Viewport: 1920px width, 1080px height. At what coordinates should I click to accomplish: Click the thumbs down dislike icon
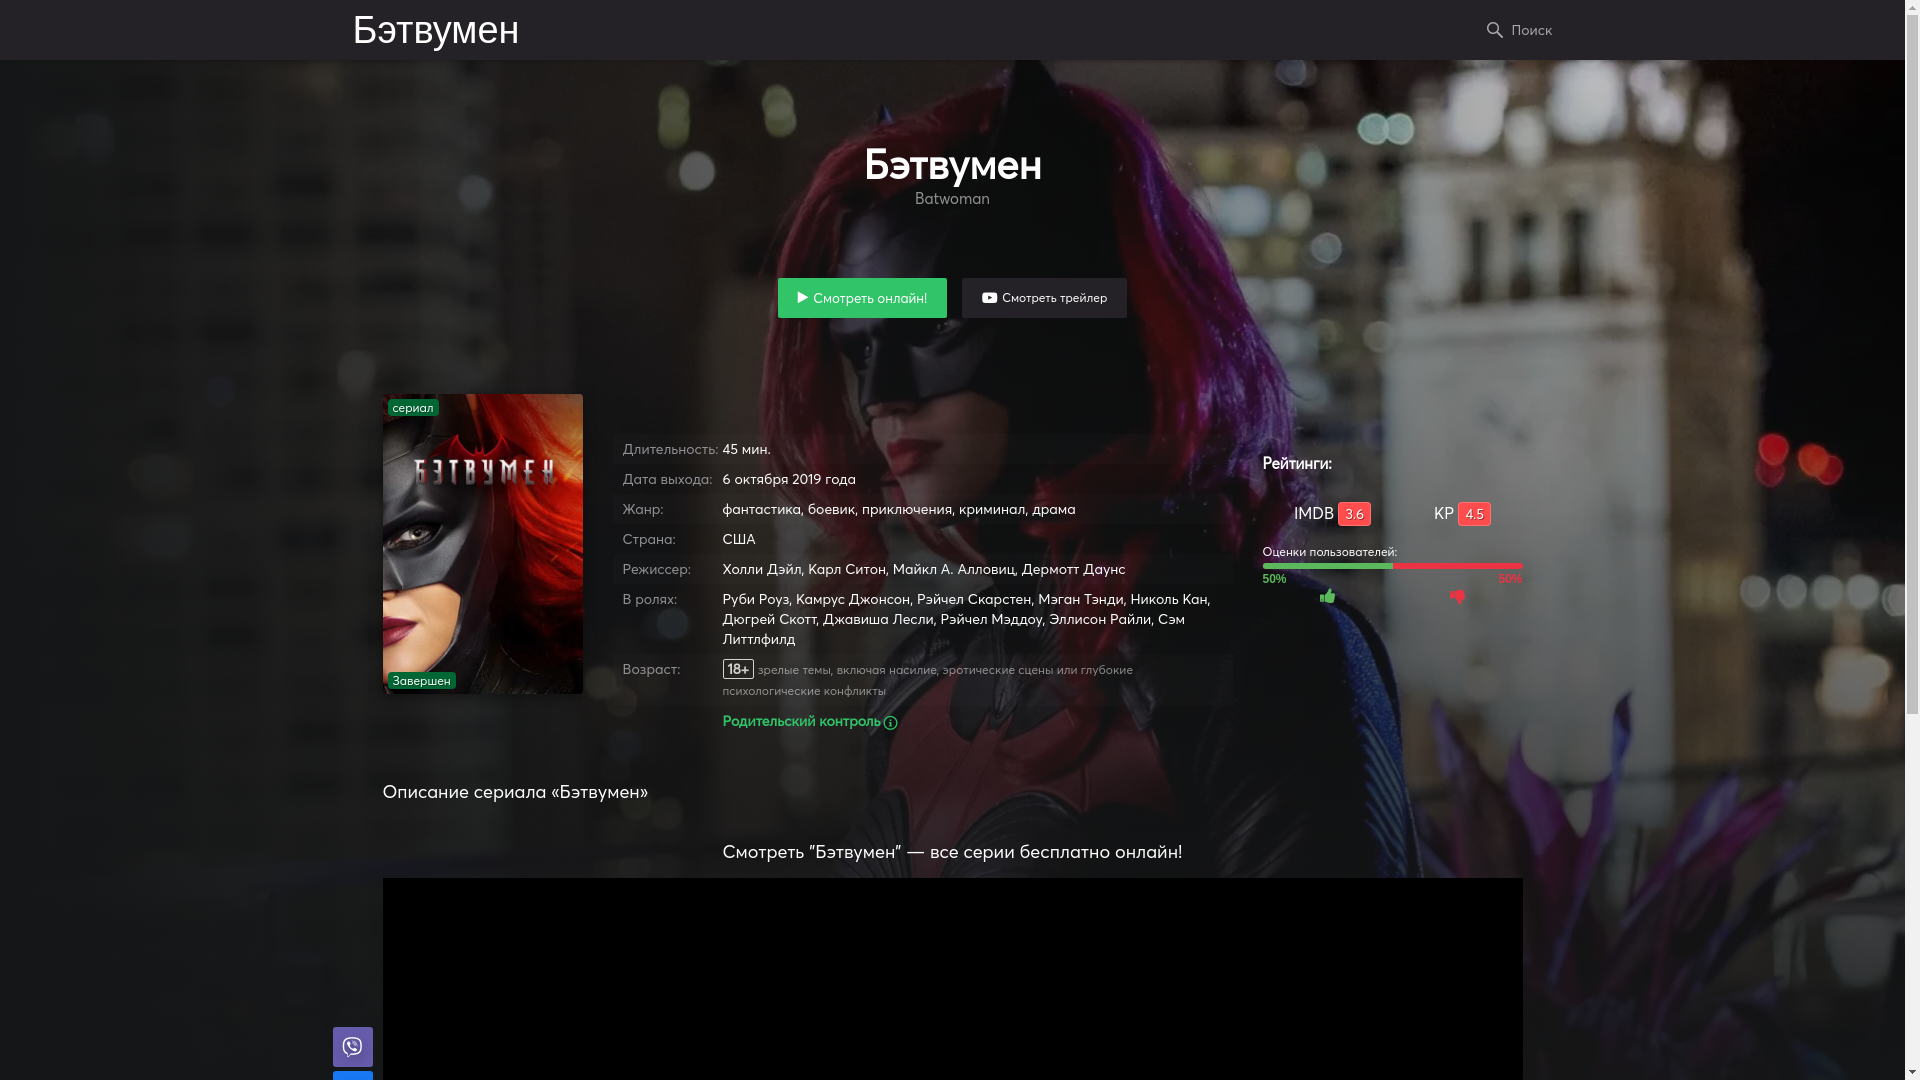(x=1457, y=596)
